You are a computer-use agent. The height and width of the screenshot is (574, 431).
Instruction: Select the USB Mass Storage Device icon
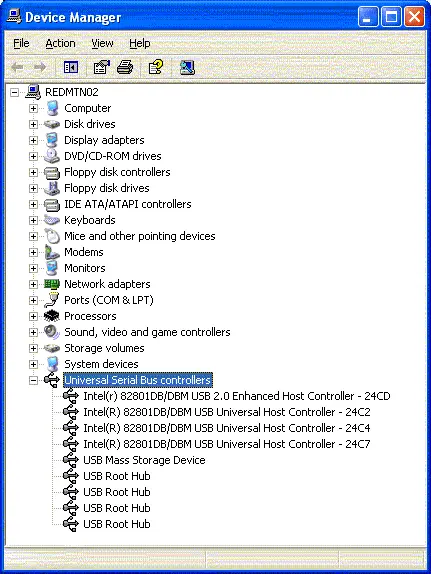coord(70,460)
